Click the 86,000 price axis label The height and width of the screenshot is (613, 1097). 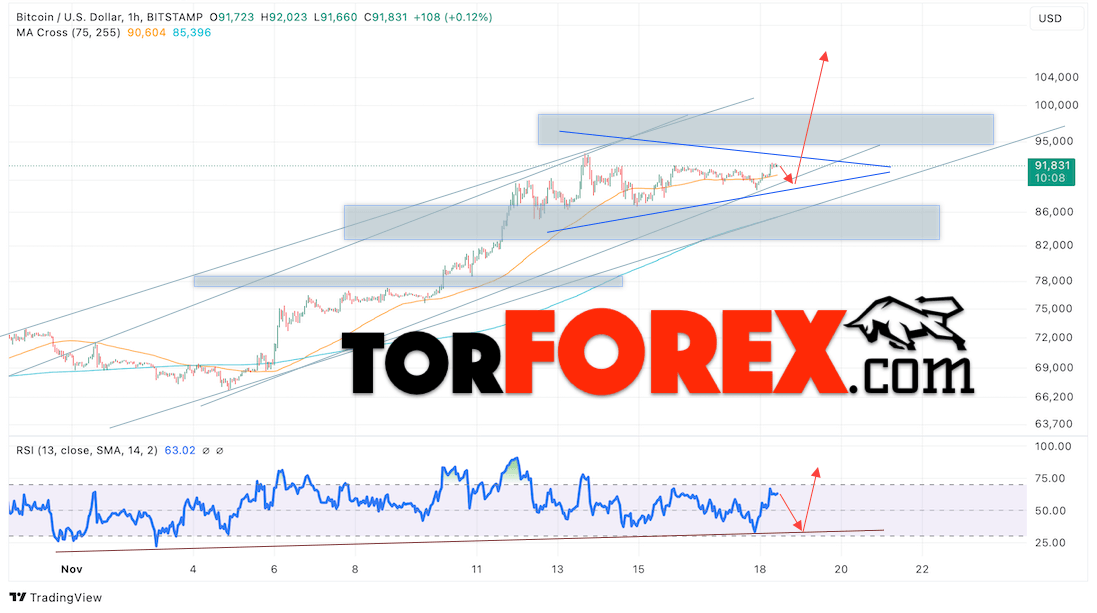[1054, 211]
